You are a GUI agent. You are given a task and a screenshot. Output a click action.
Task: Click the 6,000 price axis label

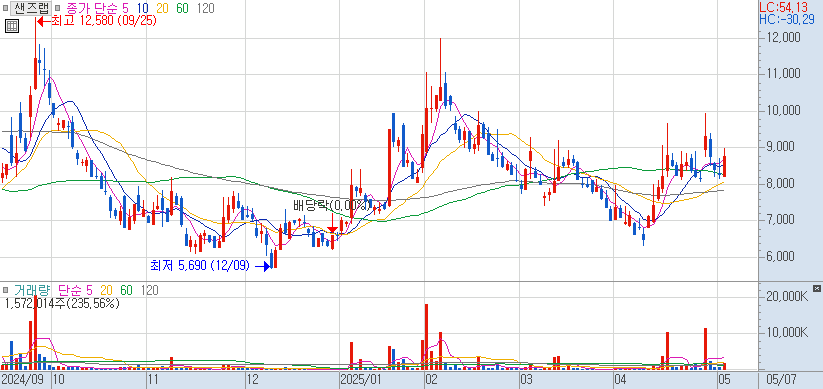[x=781, y=257]
